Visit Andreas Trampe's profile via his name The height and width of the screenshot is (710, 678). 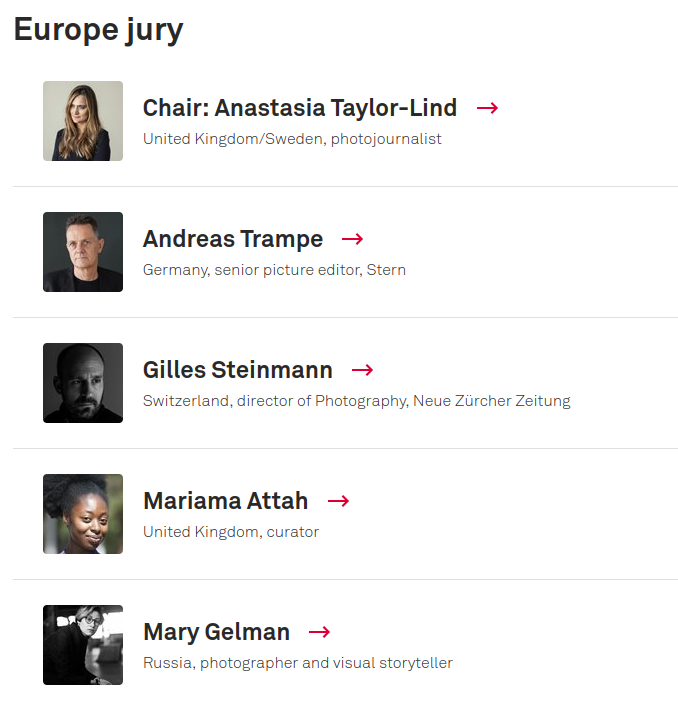(233, 239)
